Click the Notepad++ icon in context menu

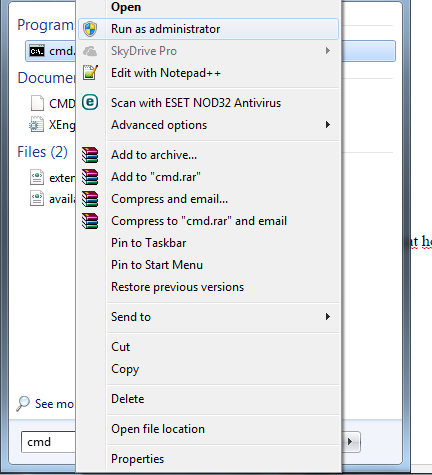pos(90,73)
